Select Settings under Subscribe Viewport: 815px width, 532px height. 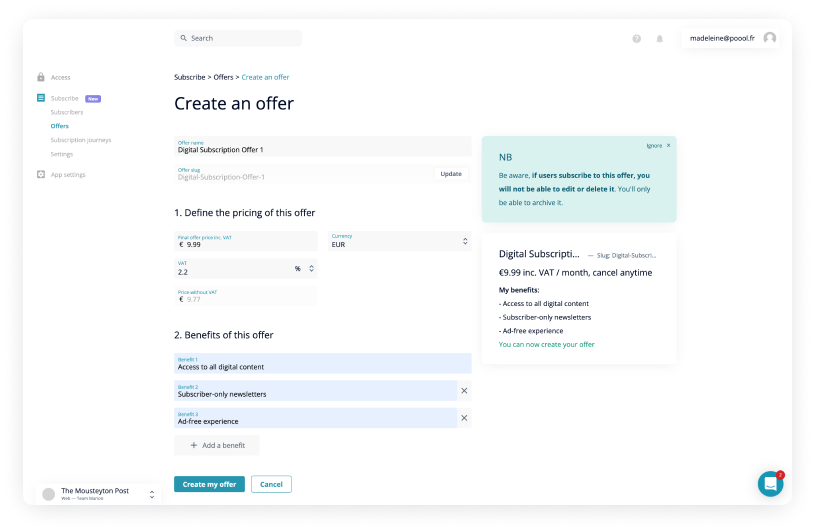coord(62,154)
